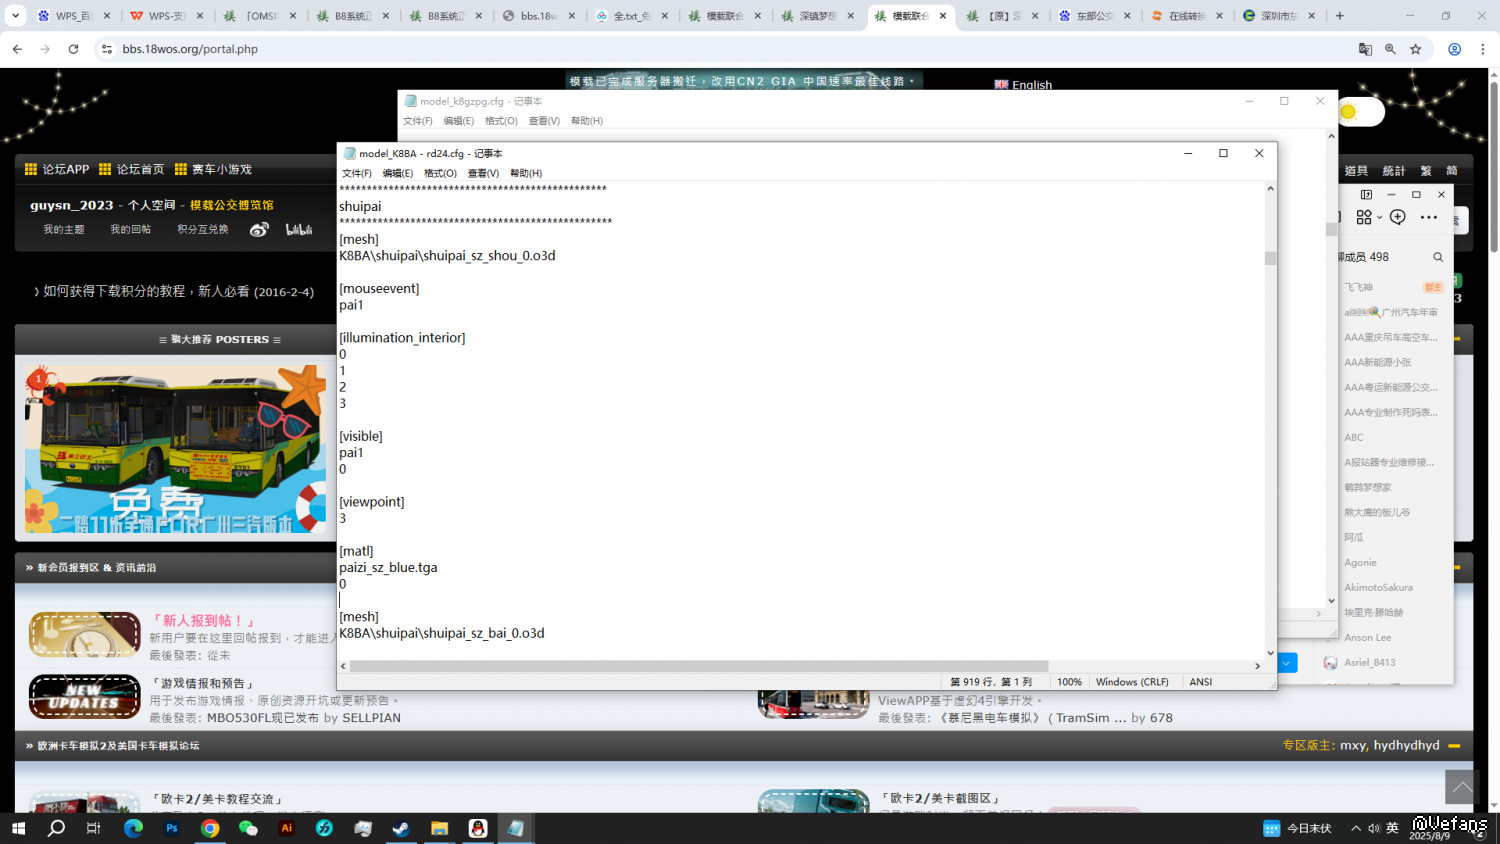Click the scroll-to-top arrow on the forum page
Screen dimensions: 1500x844
coord(1462,787)
